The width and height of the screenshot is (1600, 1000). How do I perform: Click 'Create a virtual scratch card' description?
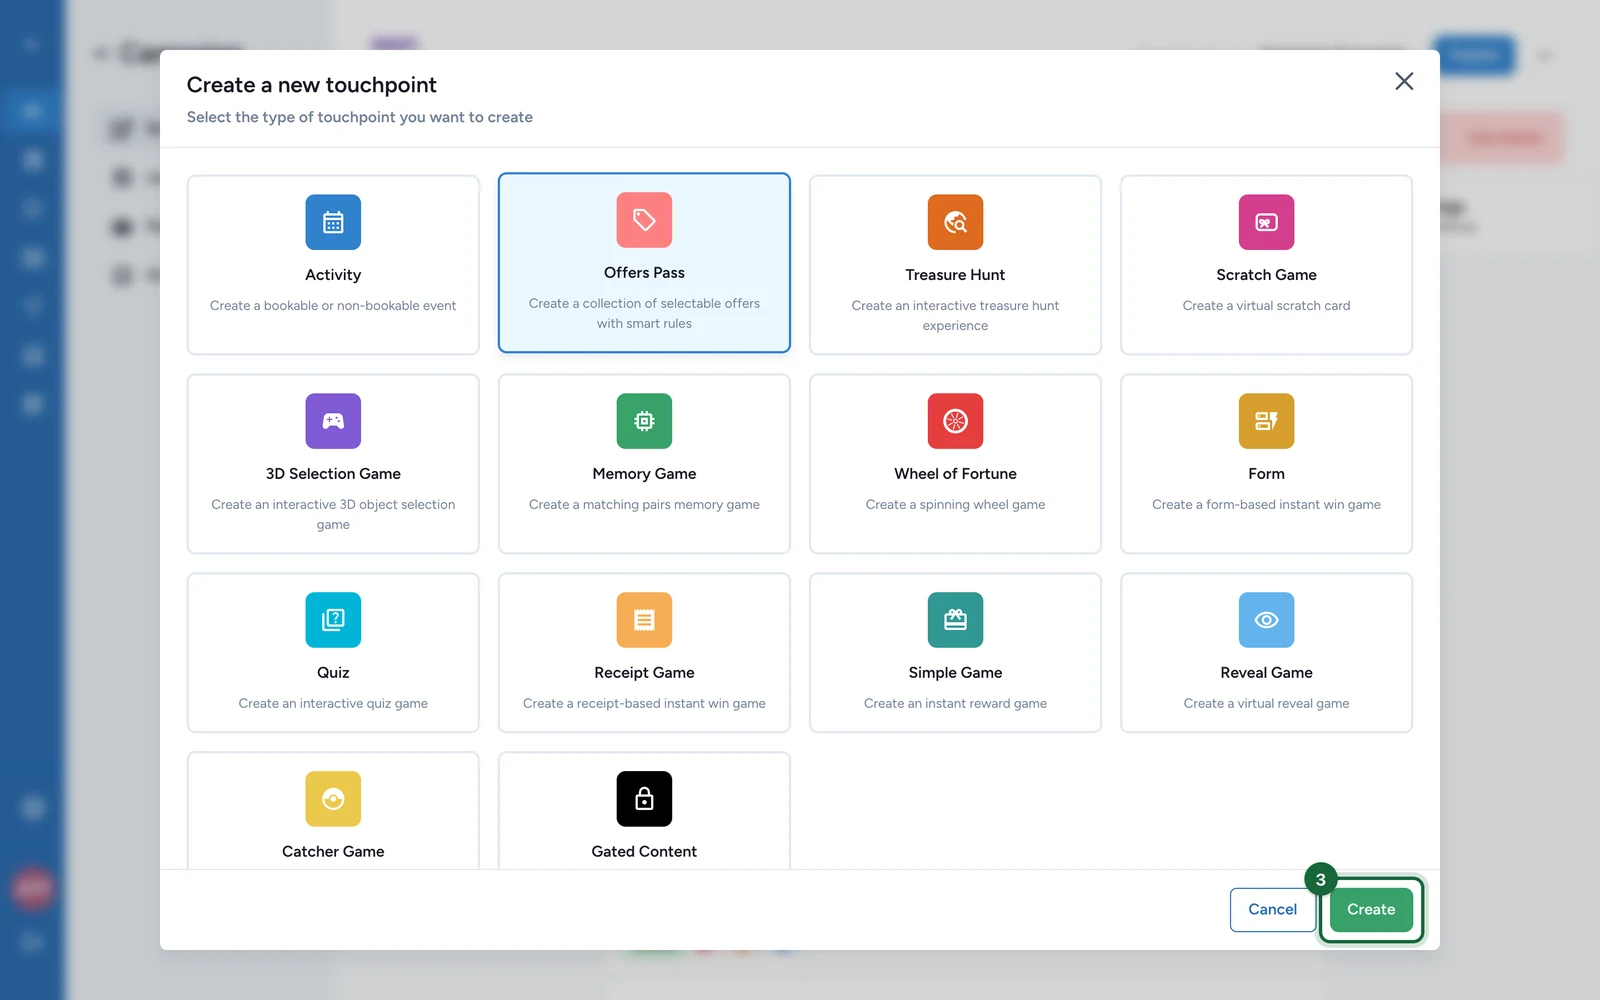coord(1266,306)
